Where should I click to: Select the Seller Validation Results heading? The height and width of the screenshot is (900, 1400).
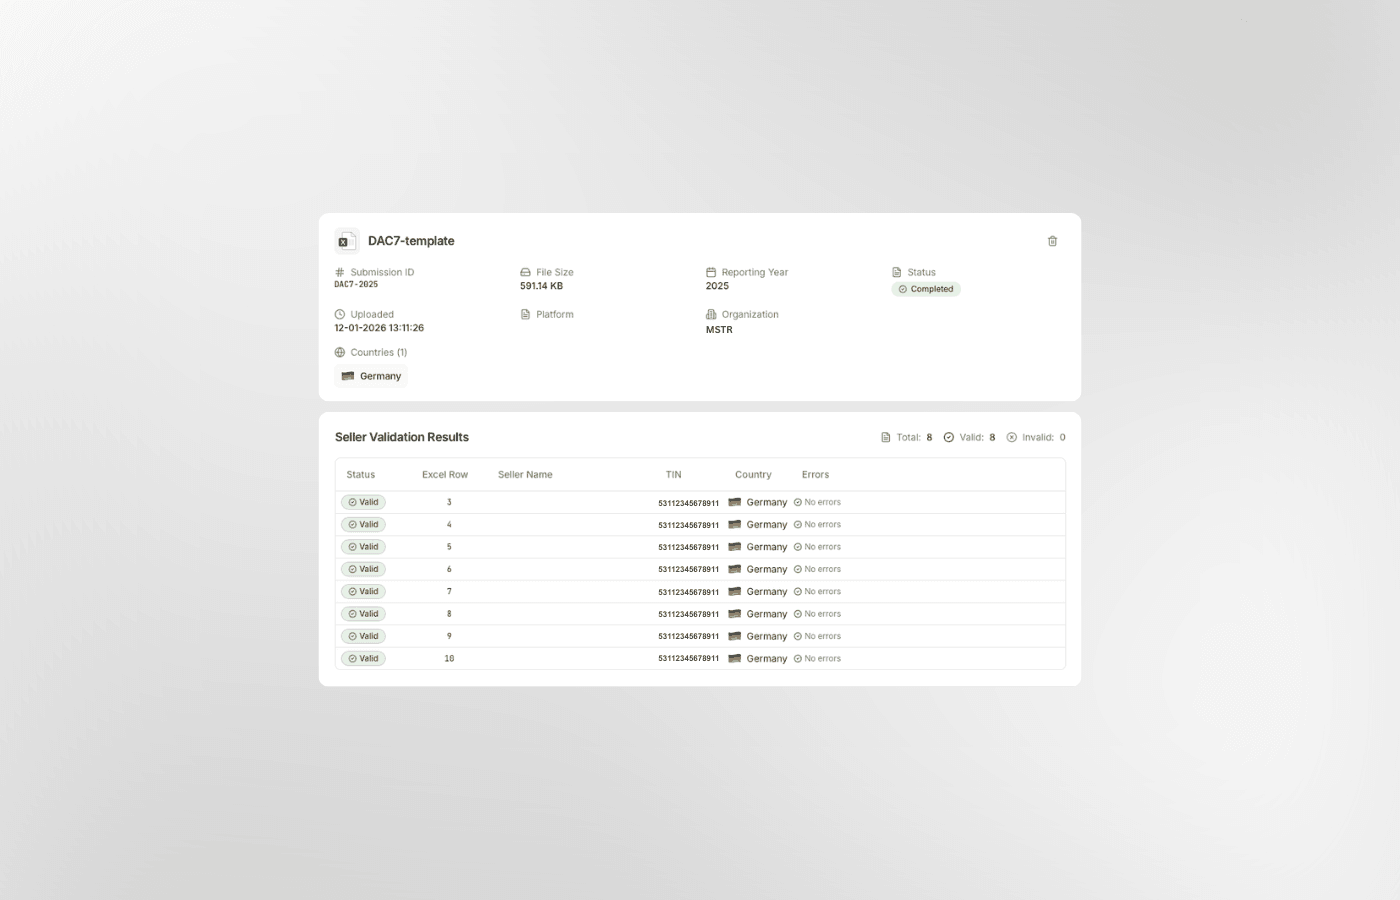point(401,437)
